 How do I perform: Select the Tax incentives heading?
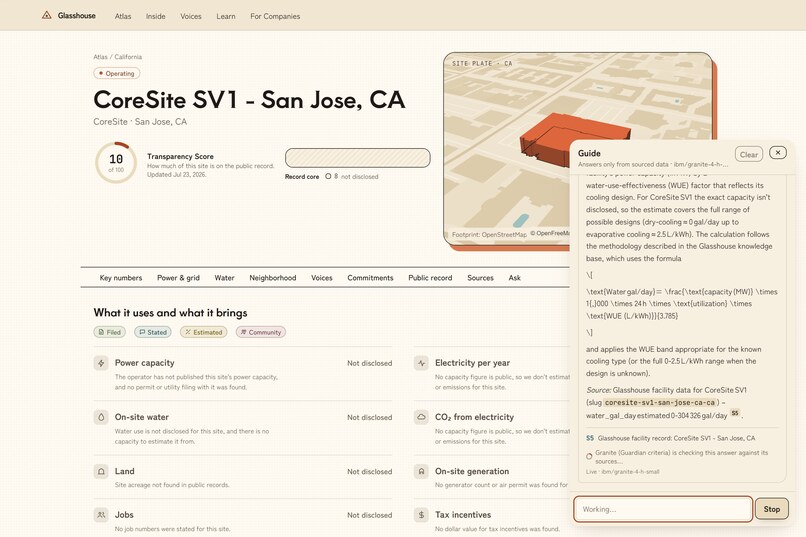point(463,514)
